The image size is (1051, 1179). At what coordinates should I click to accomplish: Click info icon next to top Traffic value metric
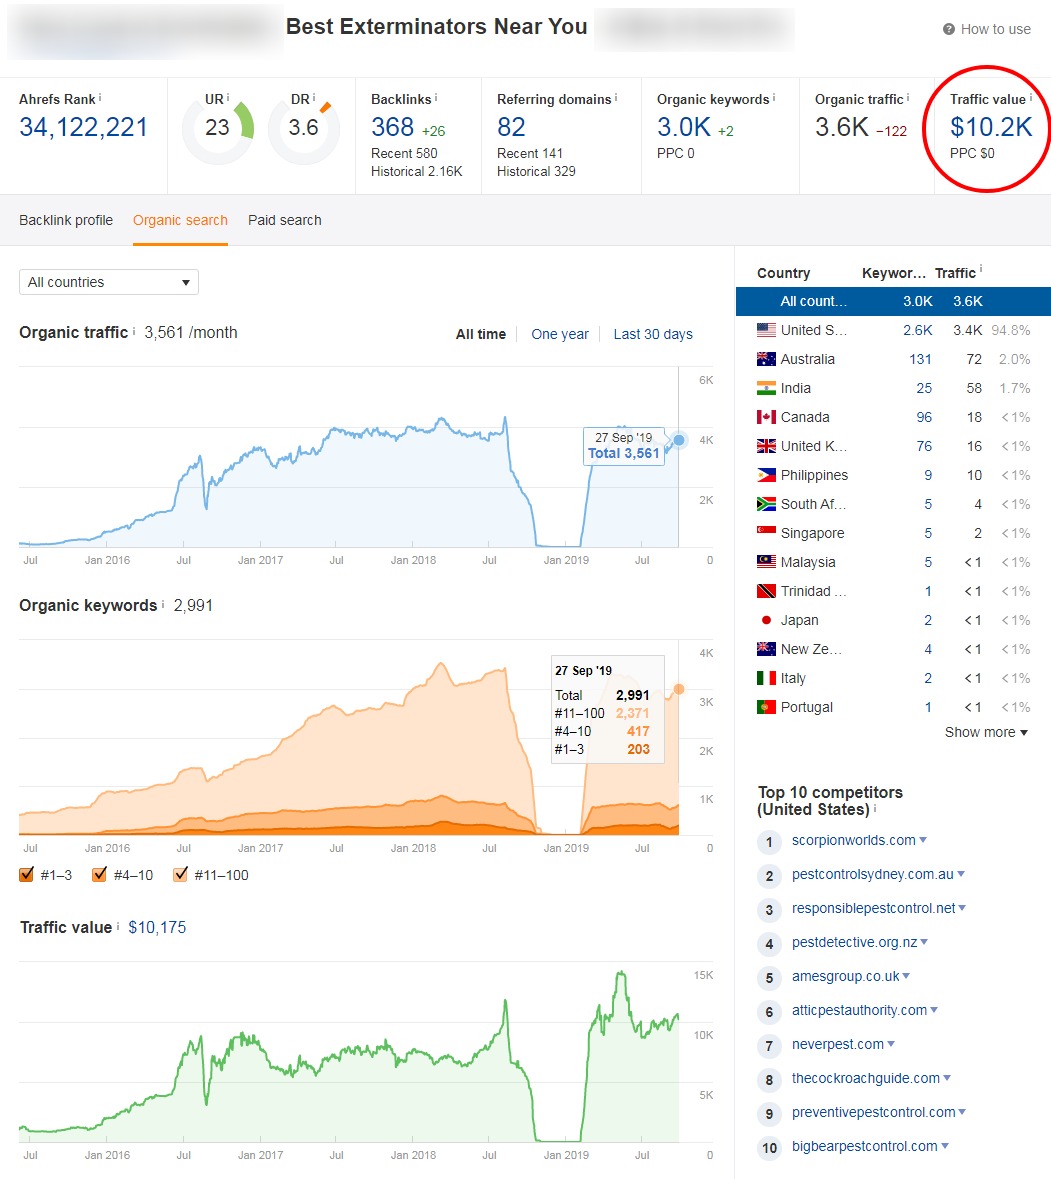click(1031, 98)
